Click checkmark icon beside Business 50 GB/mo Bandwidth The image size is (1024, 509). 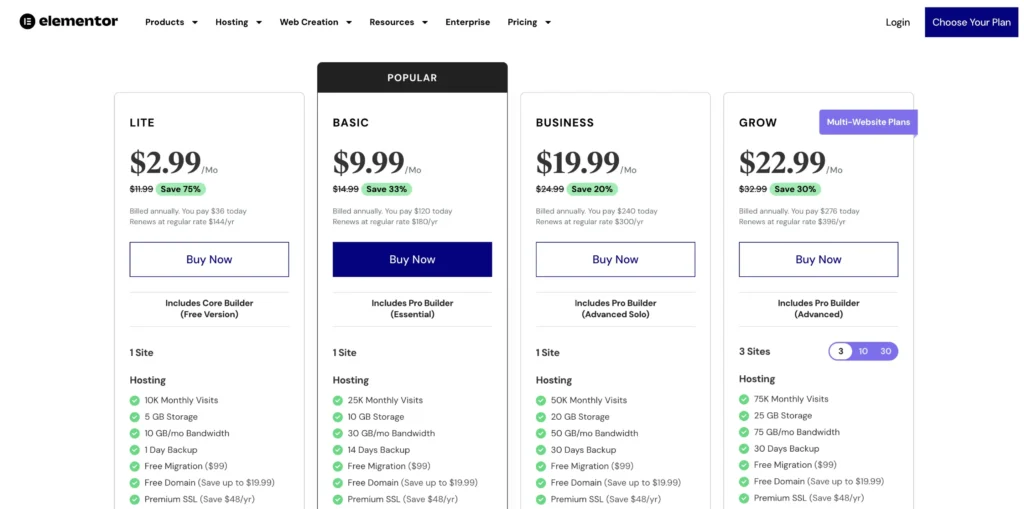[x=541, y=433]
